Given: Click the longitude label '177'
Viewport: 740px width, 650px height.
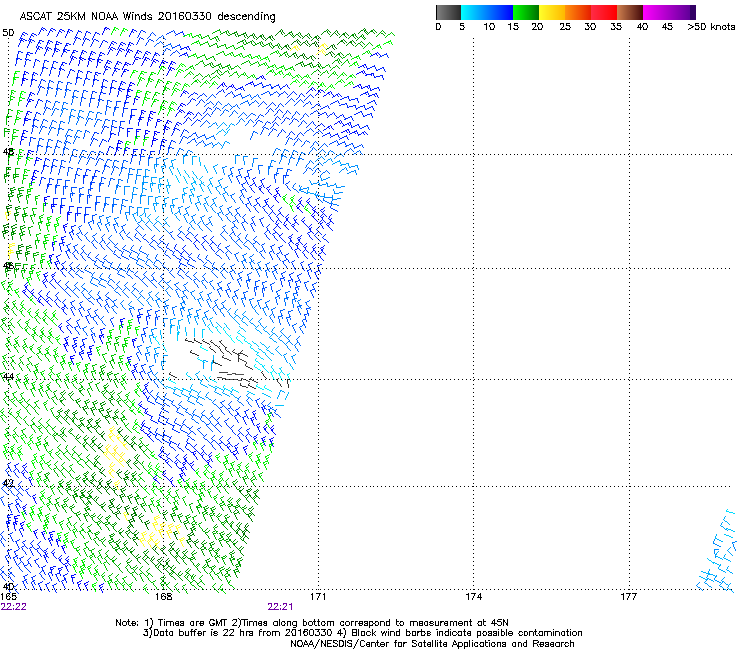Looking at the screenshot, I should coord(629,597).
